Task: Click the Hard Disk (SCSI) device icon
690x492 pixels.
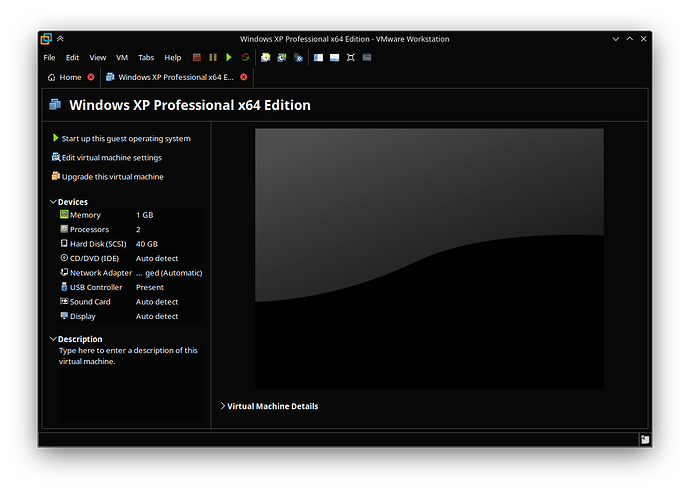Action: click(64, 243)
